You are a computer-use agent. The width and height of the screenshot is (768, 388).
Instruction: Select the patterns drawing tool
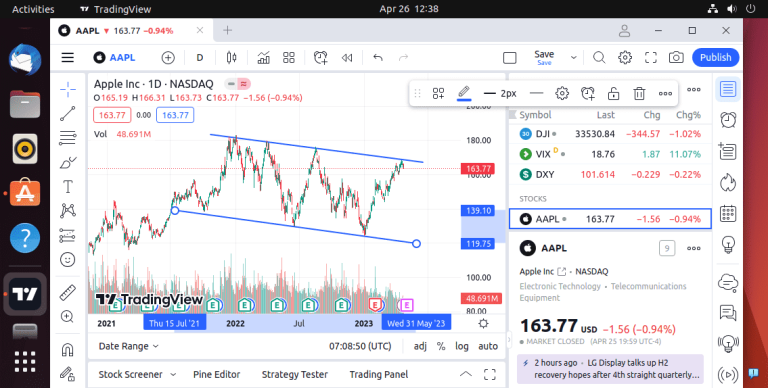coord(68,211)
